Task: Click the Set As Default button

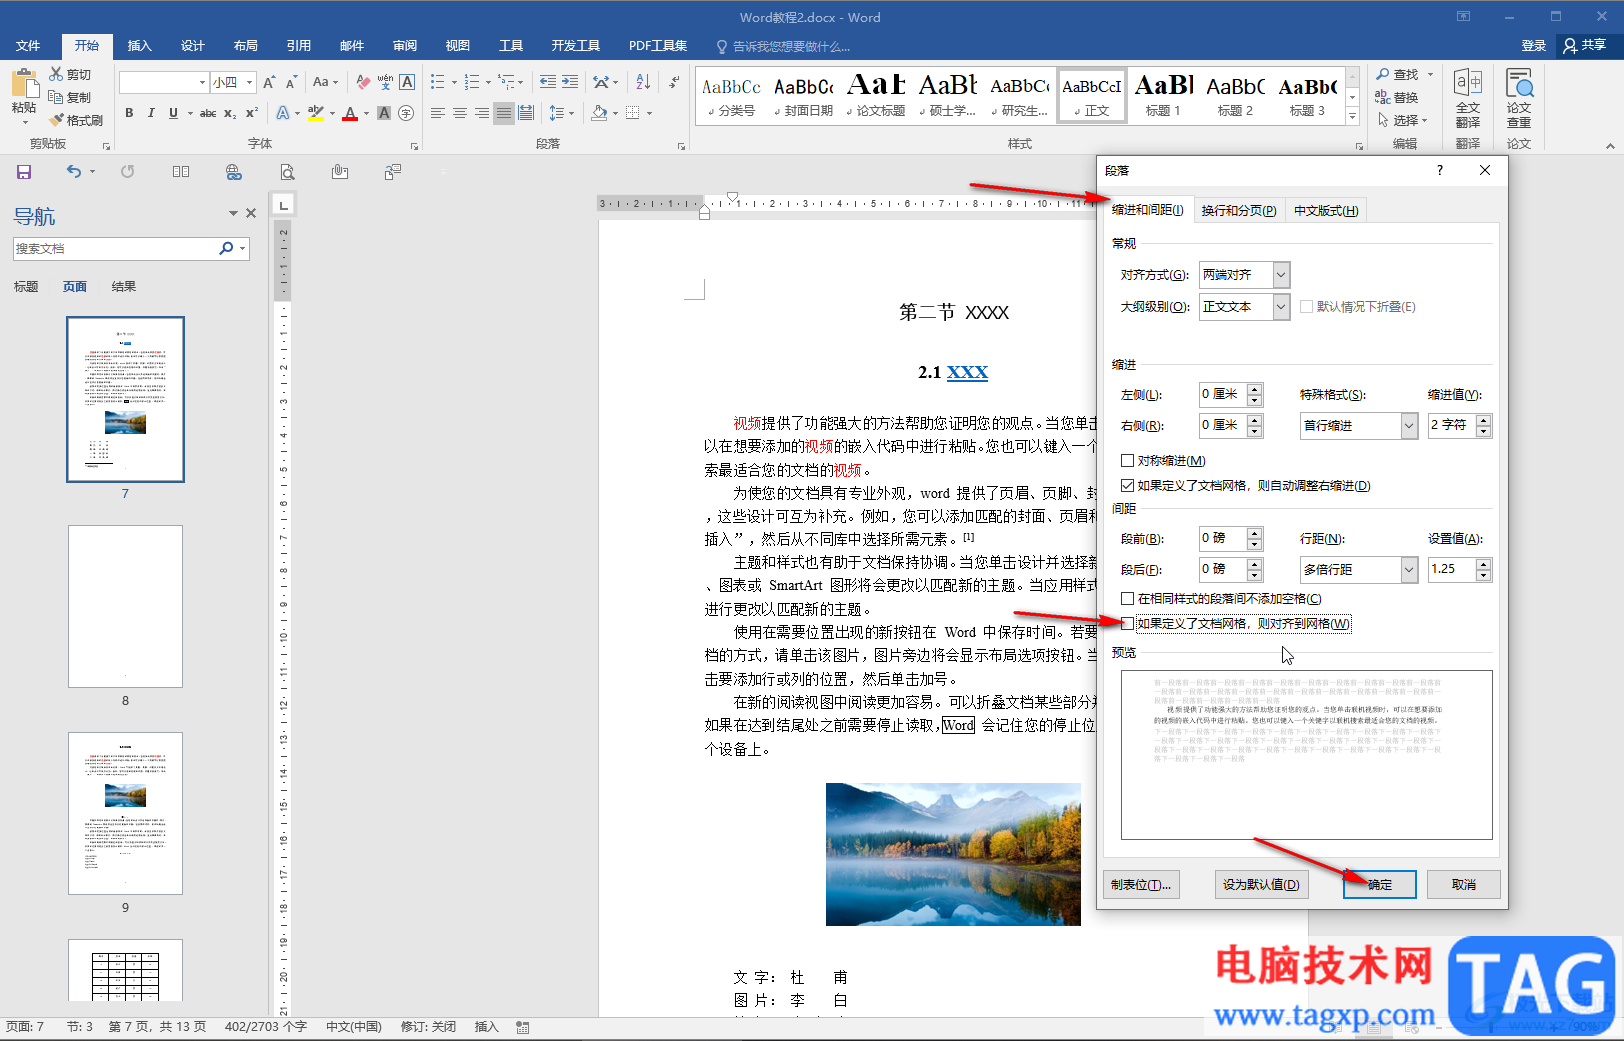Action: coord(1262,885)
